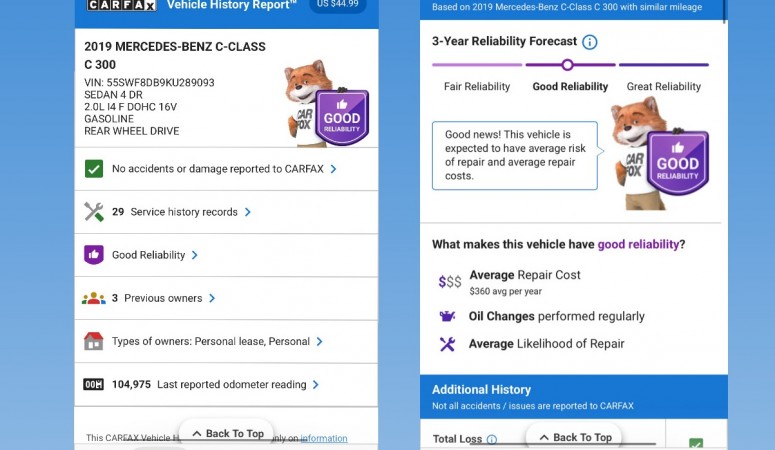Image resolution: width=775 pixels, height=450 pixels.
Task: Expand the 29 service history records row
Action: point(248,212)
